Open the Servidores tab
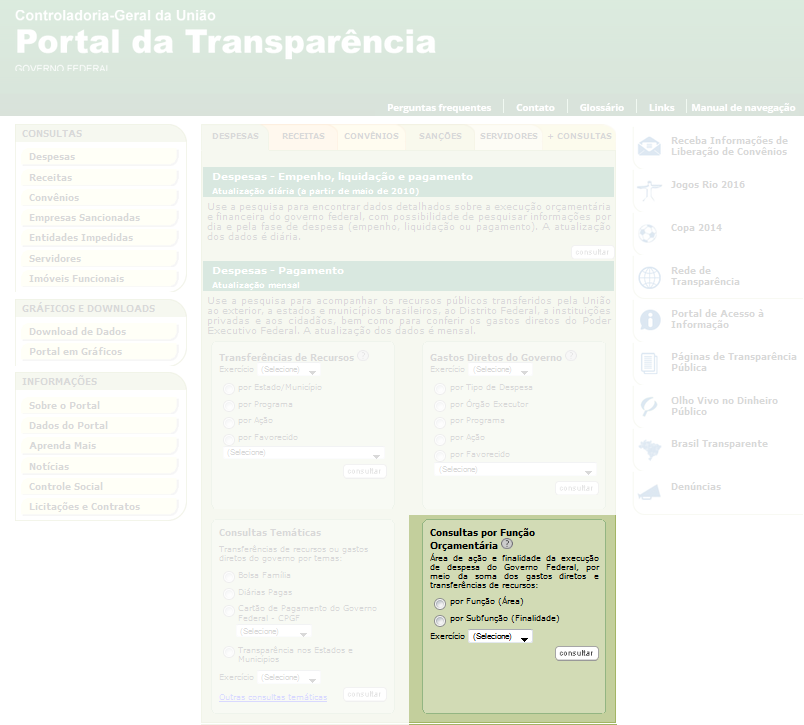The height and width of the screenshot is (725, 804). click(508, 137)
